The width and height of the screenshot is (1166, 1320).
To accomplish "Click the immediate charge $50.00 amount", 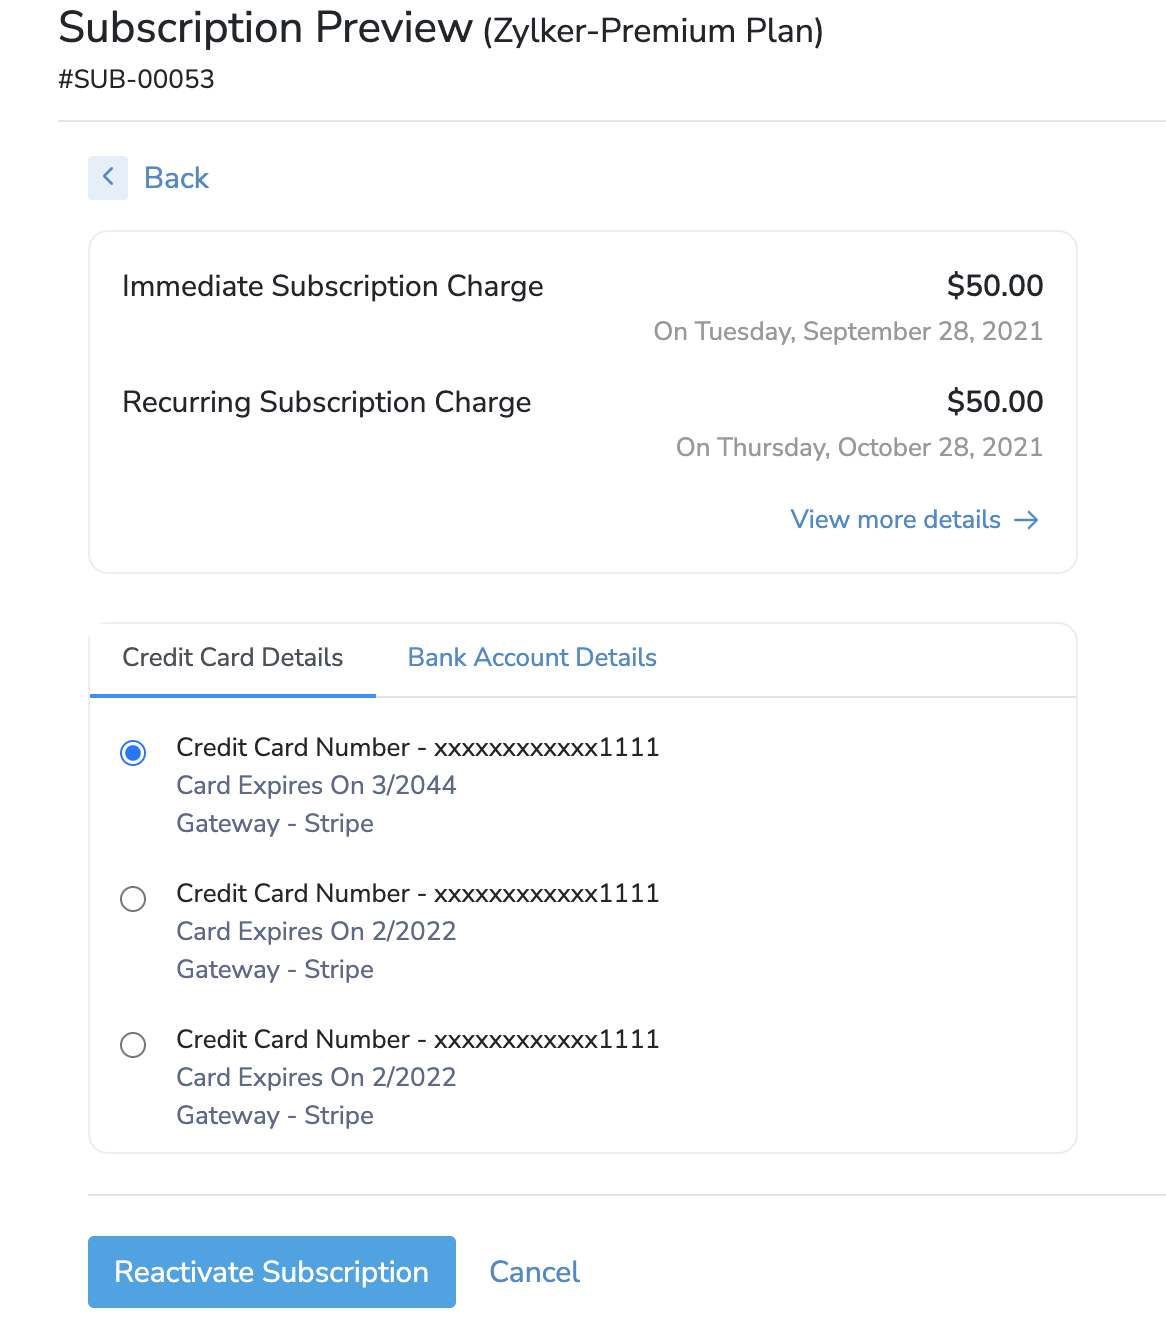I will pos(994,286).
